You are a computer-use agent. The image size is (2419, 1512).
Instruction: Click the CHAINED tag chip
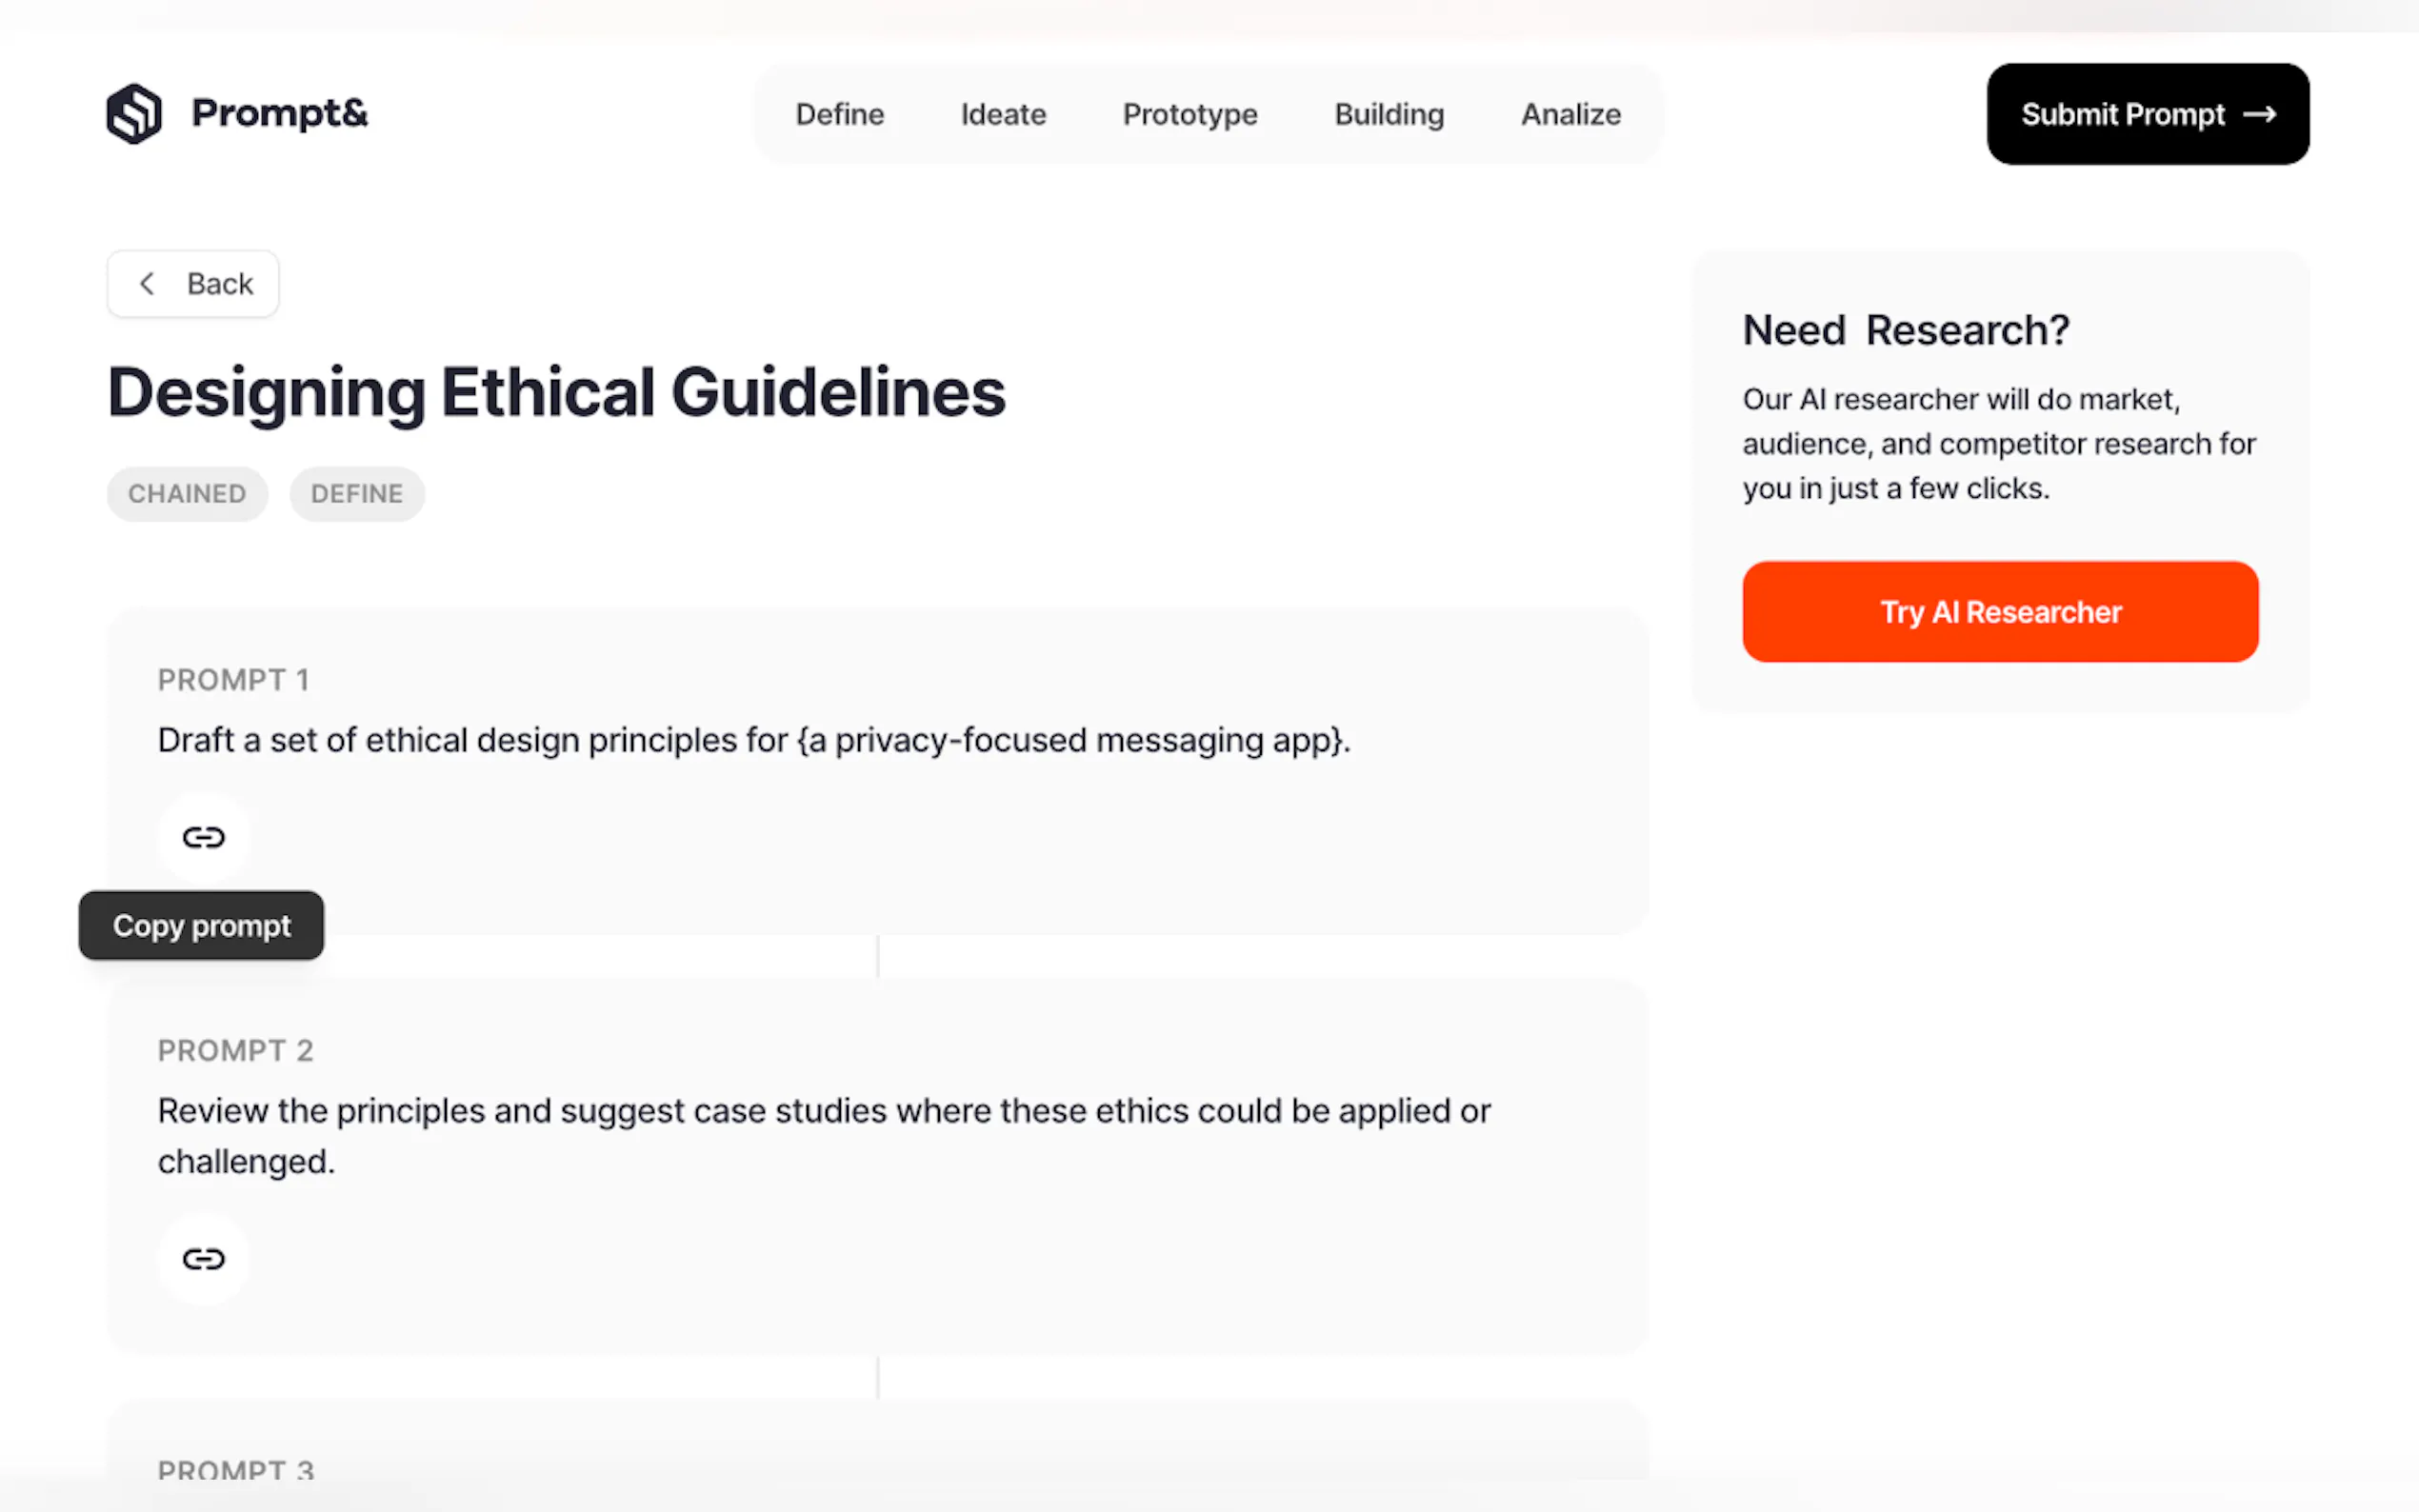pyautogui.click(x=187, y=494)
